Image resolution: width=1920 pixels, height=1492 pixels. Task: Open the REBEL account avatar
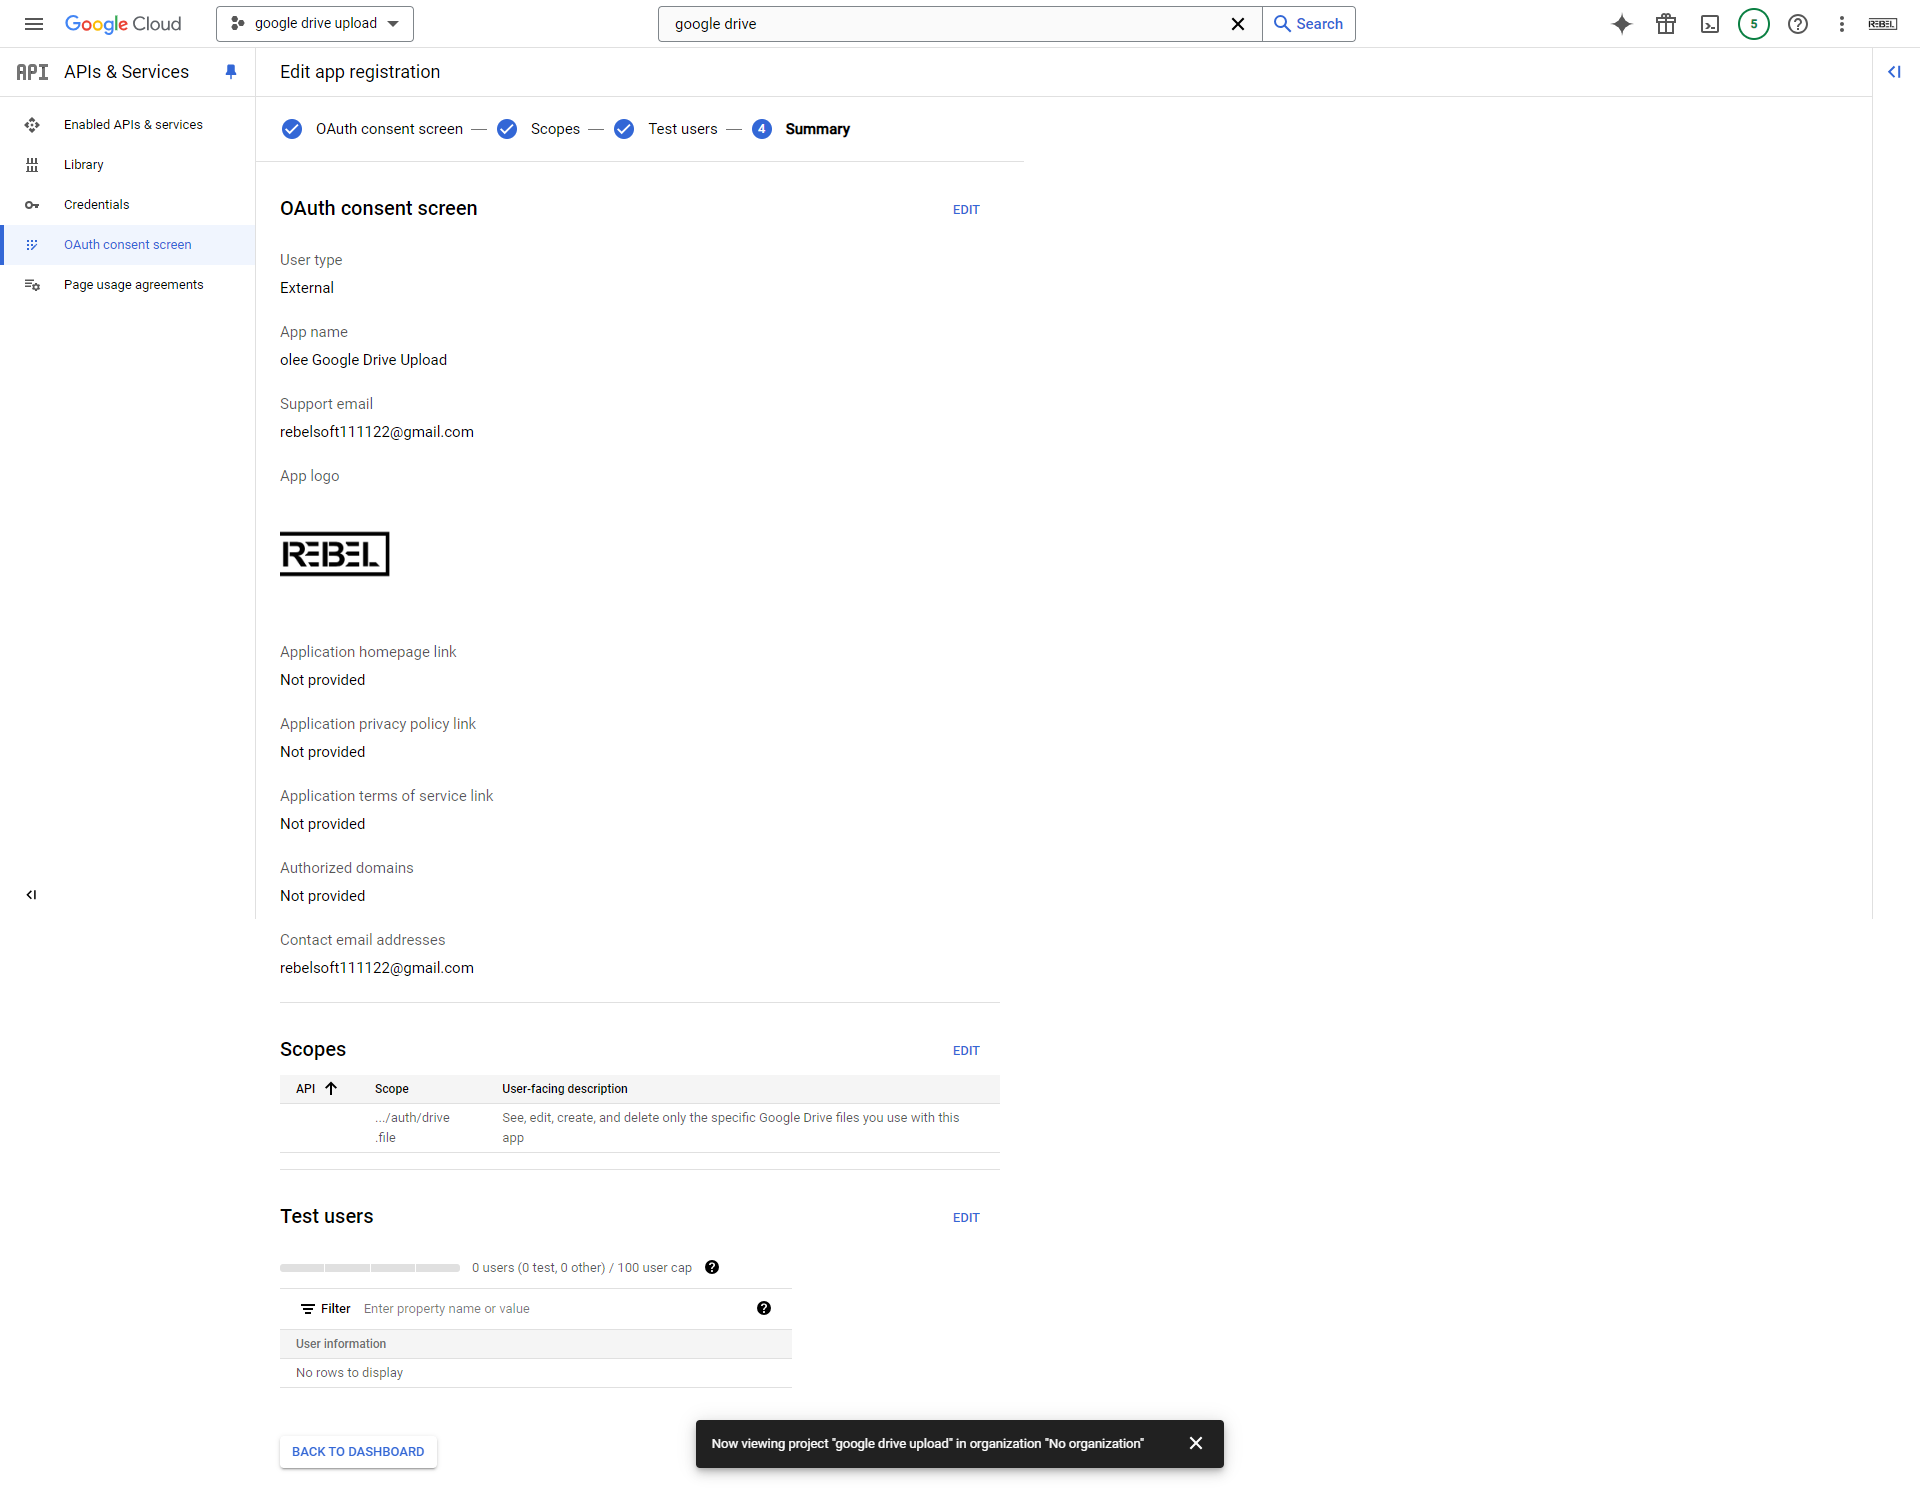pos(1883,24)
